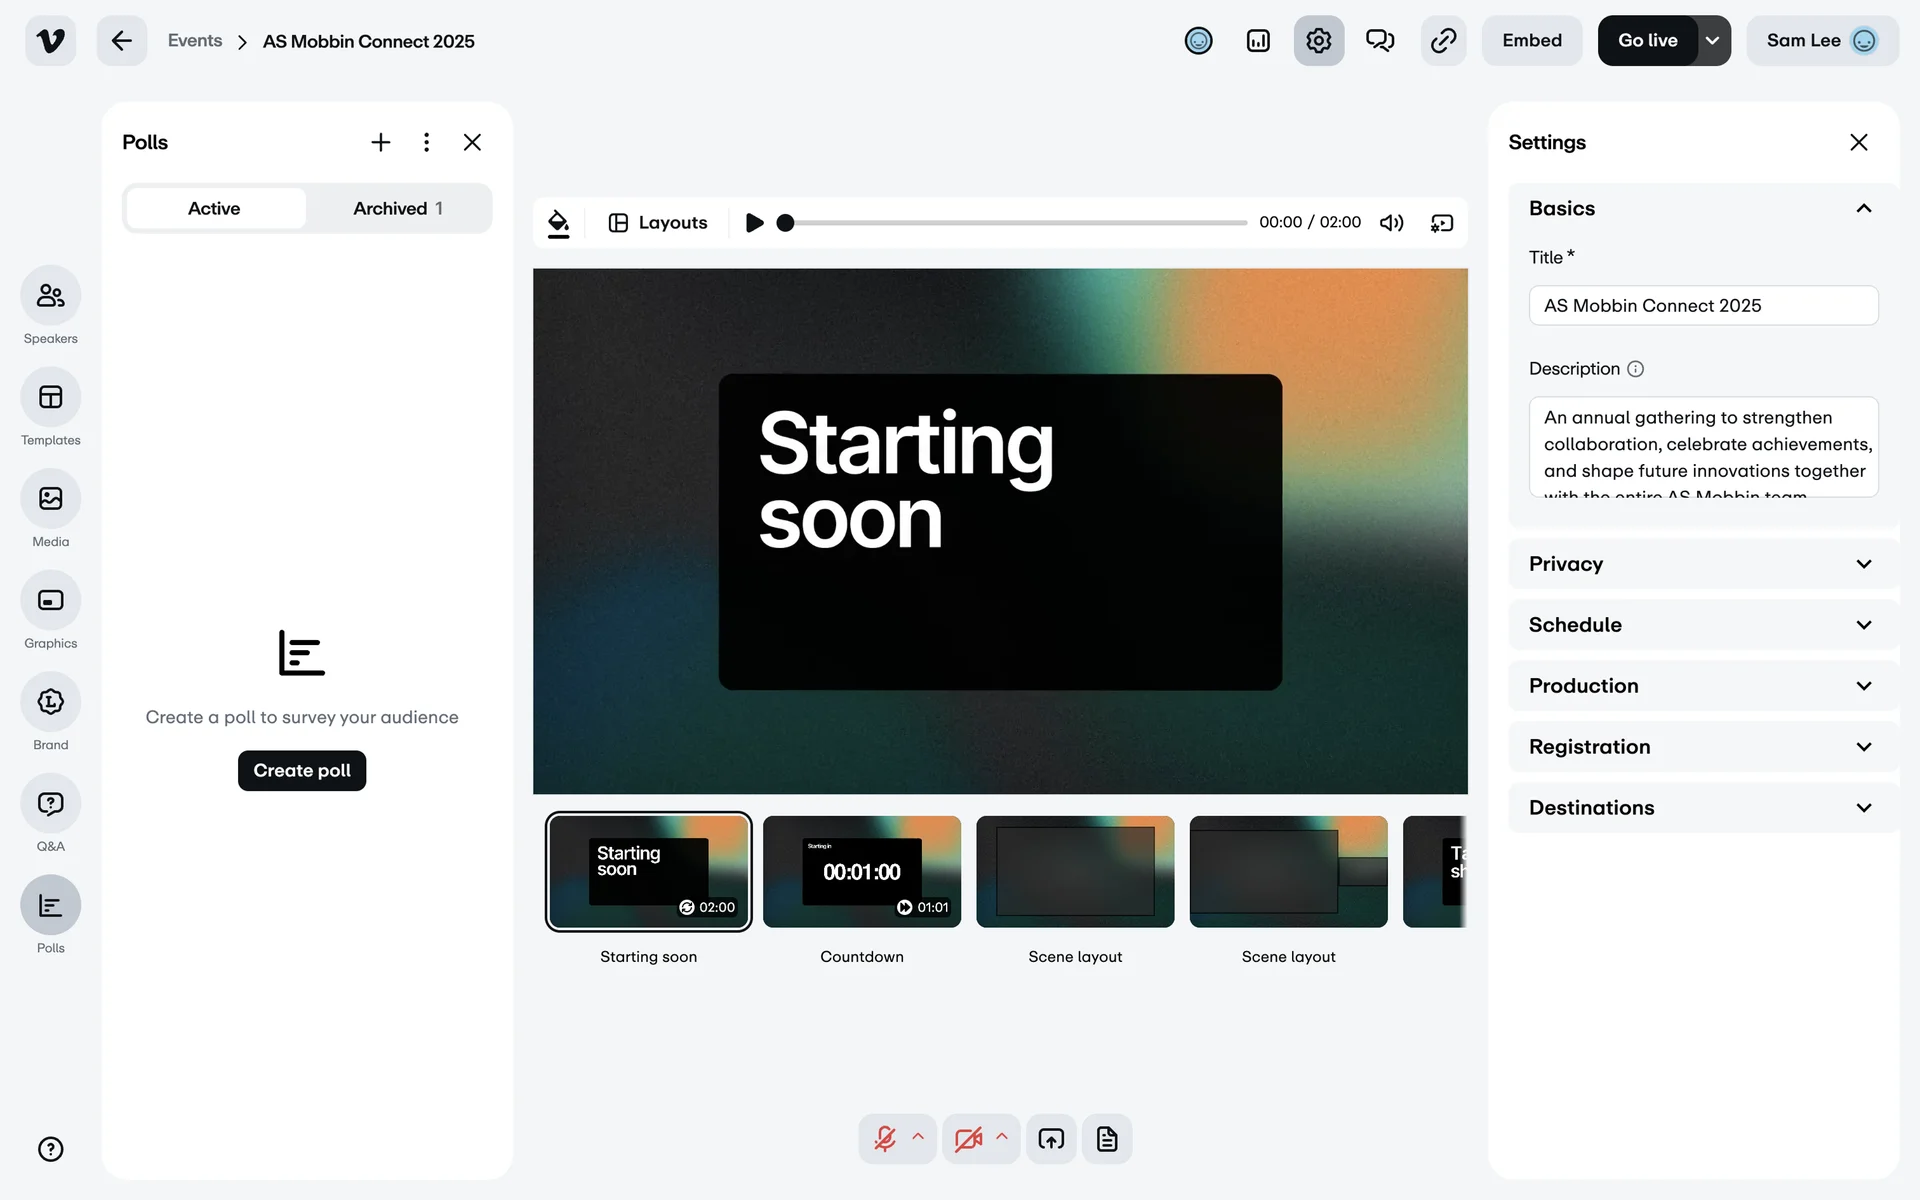Click the Embed button
The image size is (1920, 1200).
point(1531,41)
